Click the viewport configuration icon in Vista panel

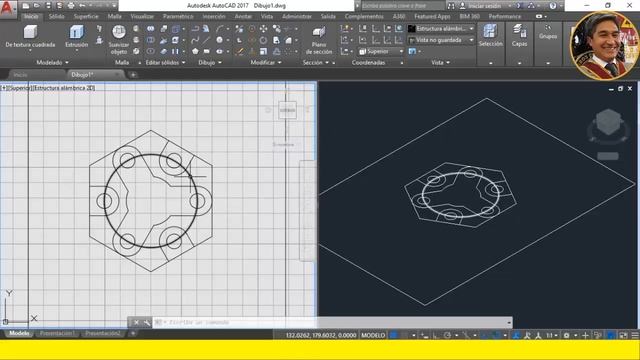[x=412, y=51]
